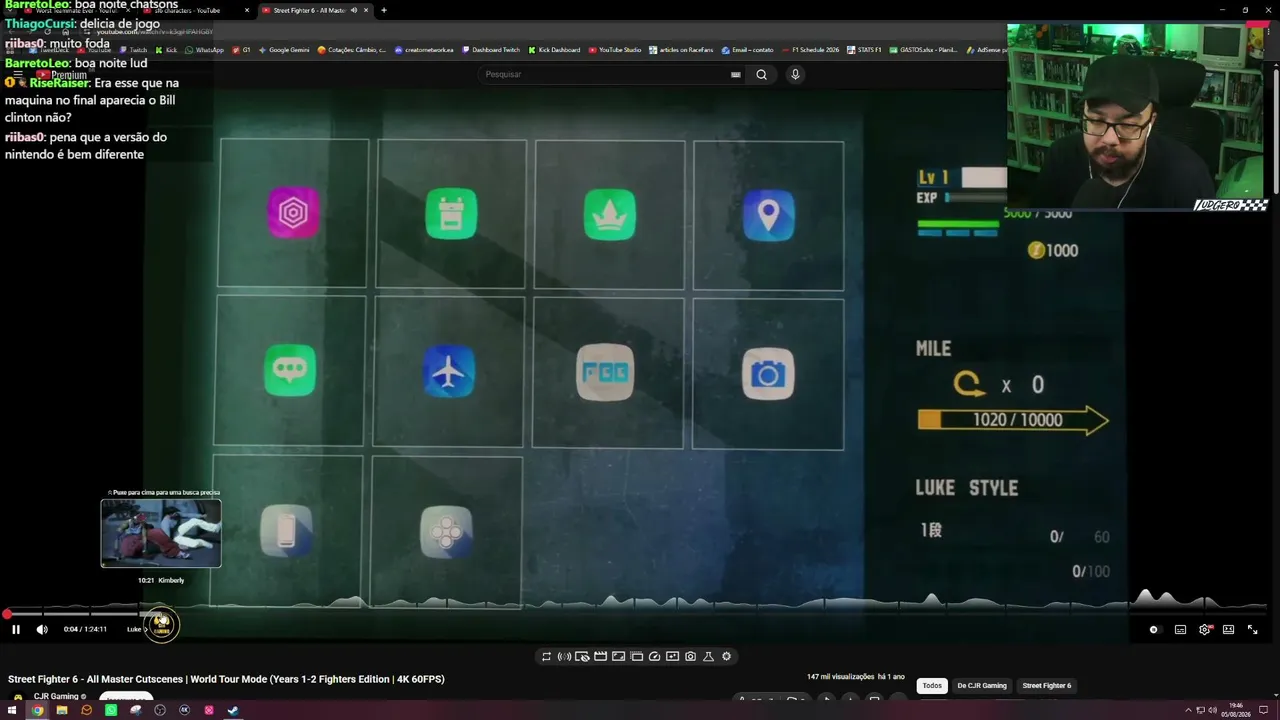Click the gamepad app icon

[446, 532]
